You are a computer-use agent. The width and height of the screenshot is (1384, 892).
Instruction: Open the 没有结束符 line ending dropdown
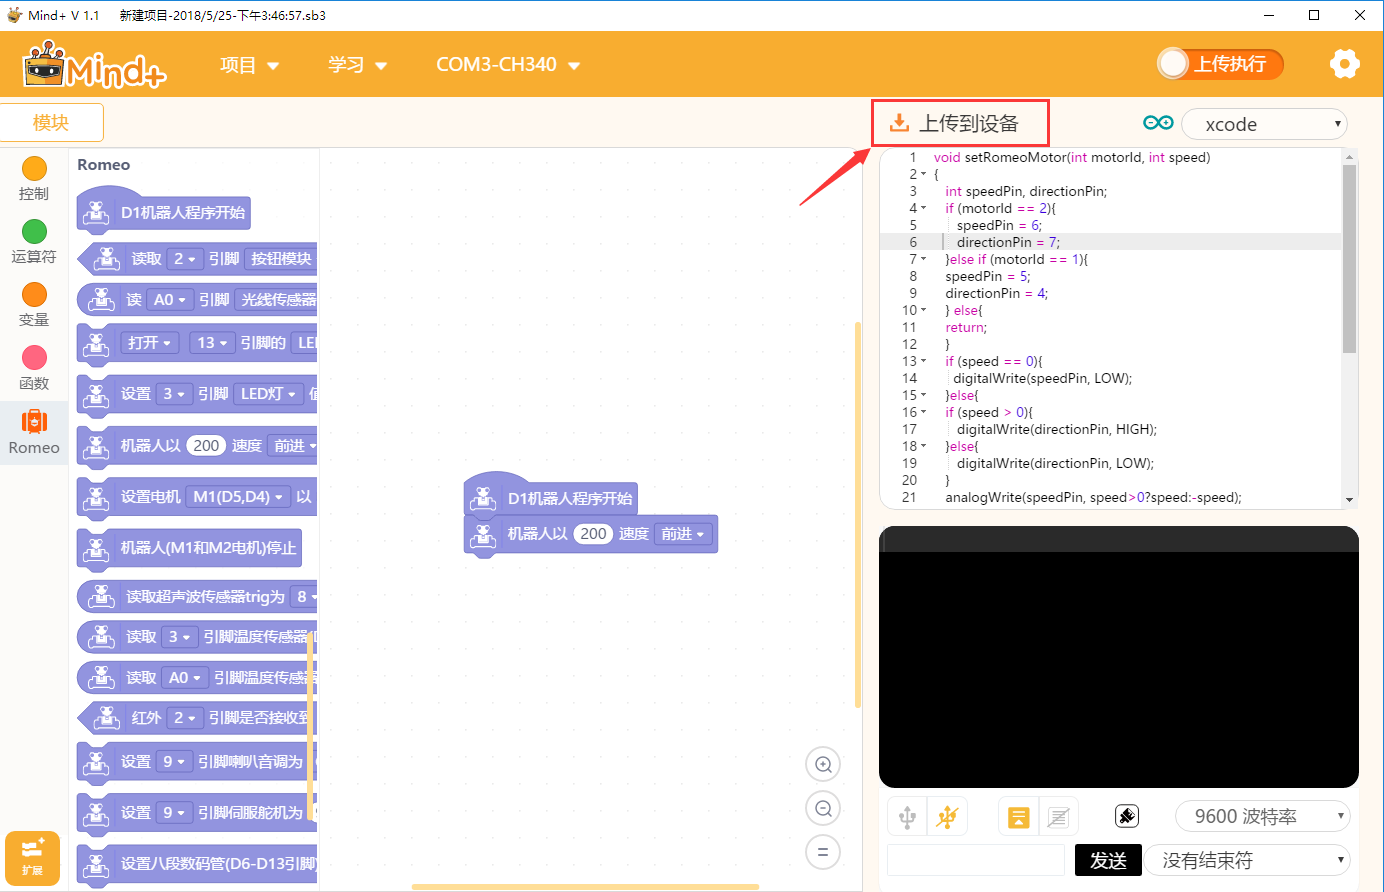(1248, 860)
